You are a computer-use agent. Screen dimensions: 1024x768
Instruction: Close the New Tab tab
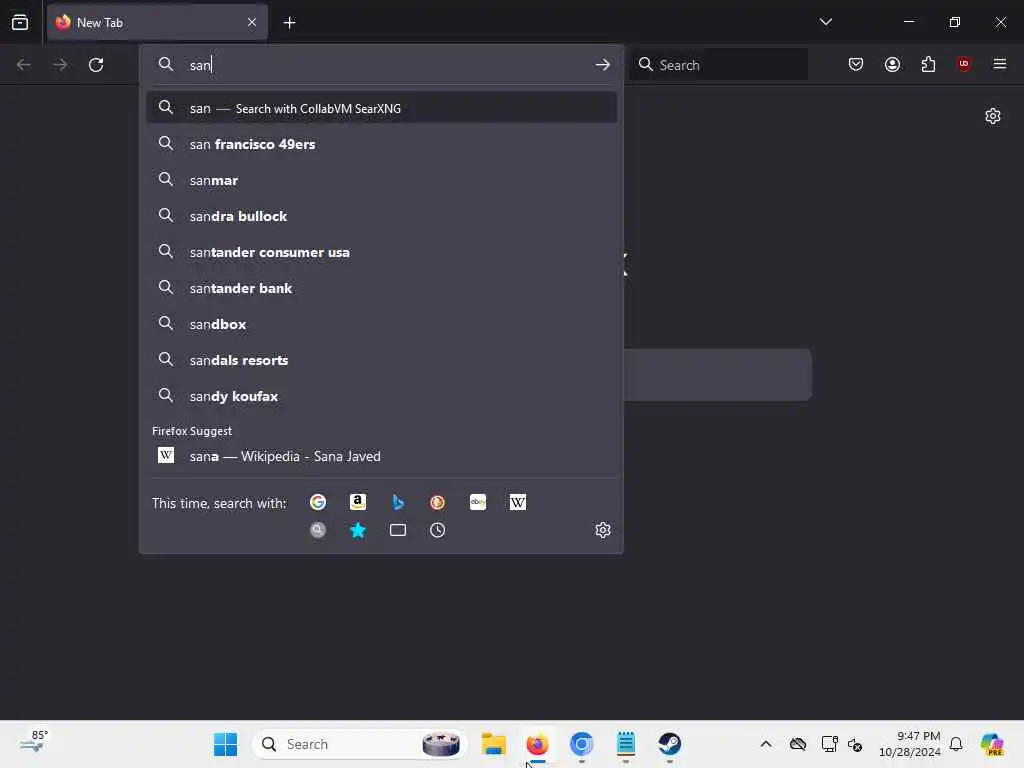[x=252, y=22]
